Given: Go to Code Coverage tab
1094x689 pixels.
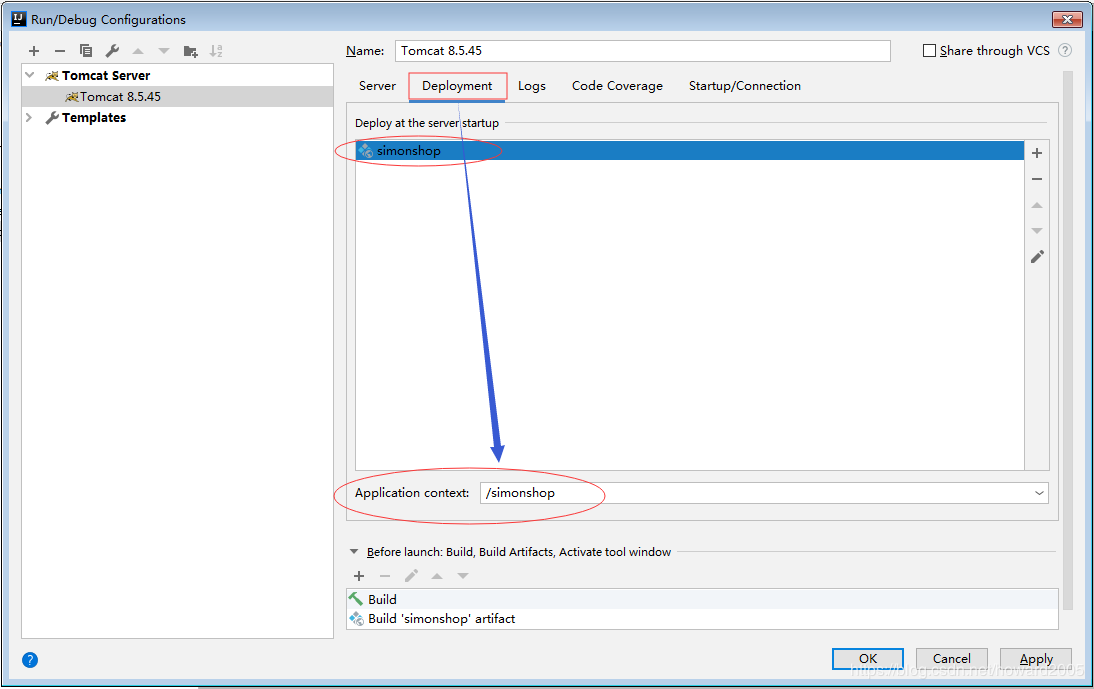Looking at the screenshot, I should click(617, 86).
